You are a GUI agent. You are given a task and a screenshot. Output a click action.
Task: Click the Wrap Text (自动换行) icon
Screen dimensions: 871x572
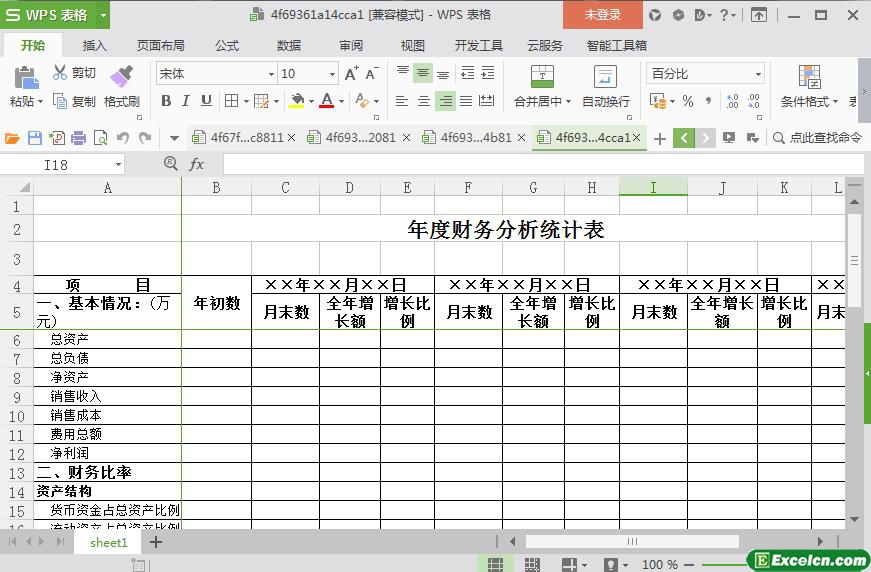point(605,77)
